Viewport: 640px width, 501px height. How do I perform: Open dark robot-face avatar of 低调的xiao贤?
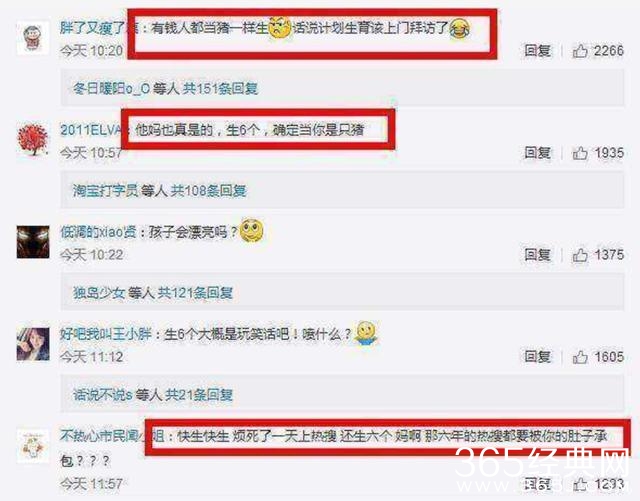coord(33,242)
